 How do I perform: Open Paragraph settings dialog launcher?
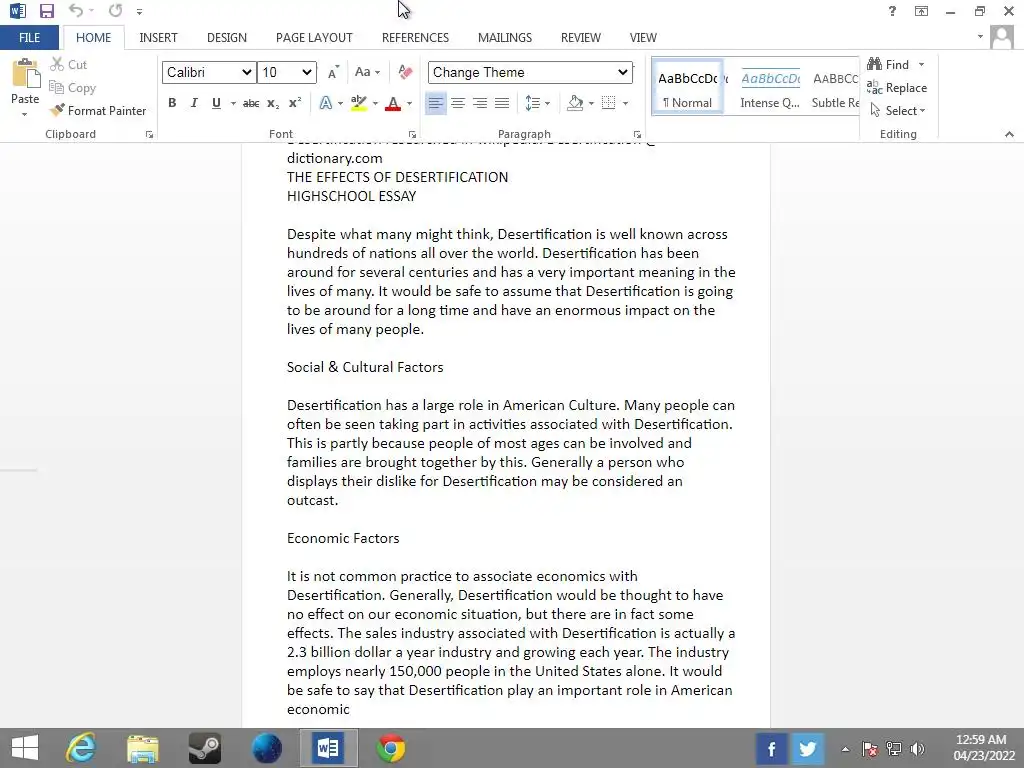tap(637, 135)
